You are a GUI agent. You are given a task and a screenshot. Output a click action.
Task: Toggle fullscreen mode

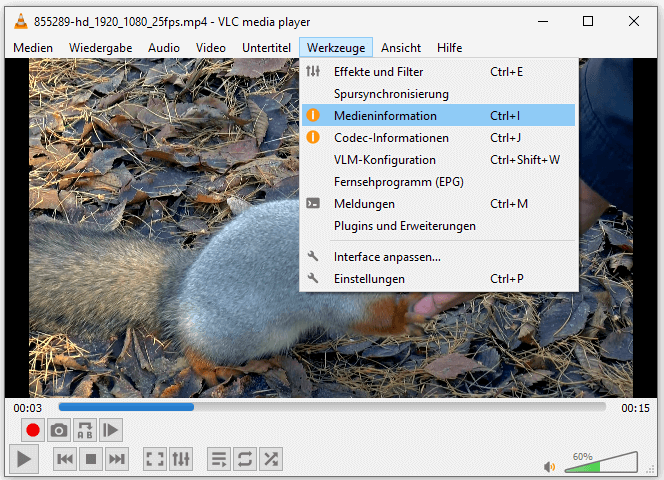[x=155, y=459]
